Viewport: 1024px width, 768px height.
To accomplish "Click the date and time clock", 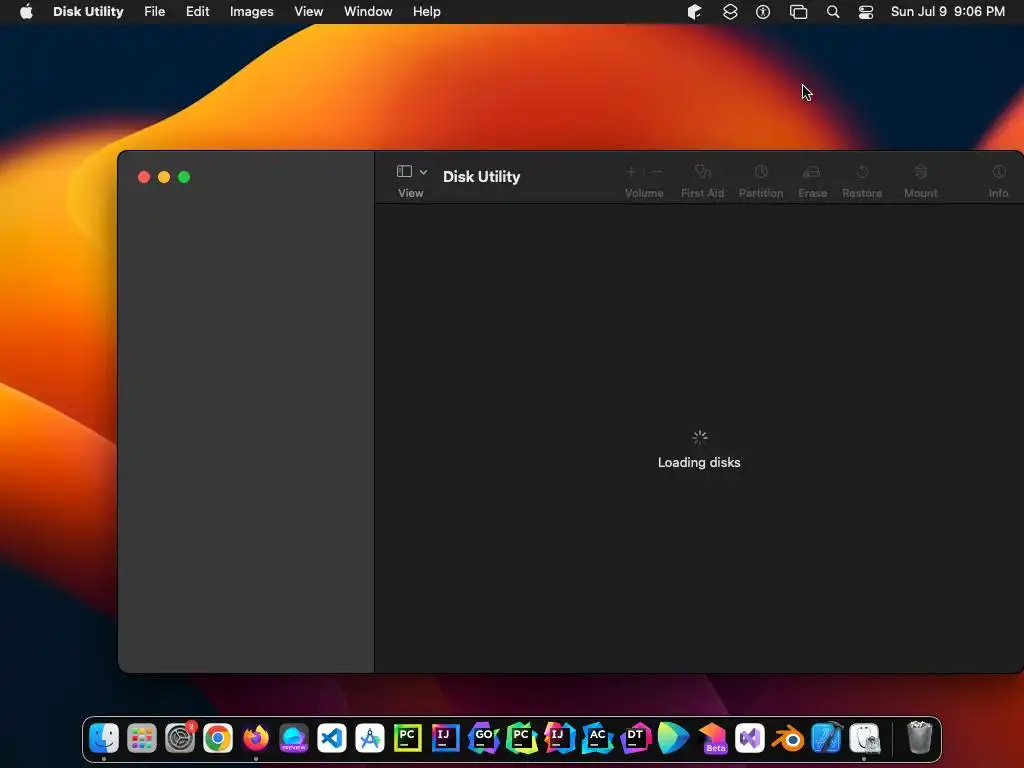I will pyautogui.click(x=948, y=12).
